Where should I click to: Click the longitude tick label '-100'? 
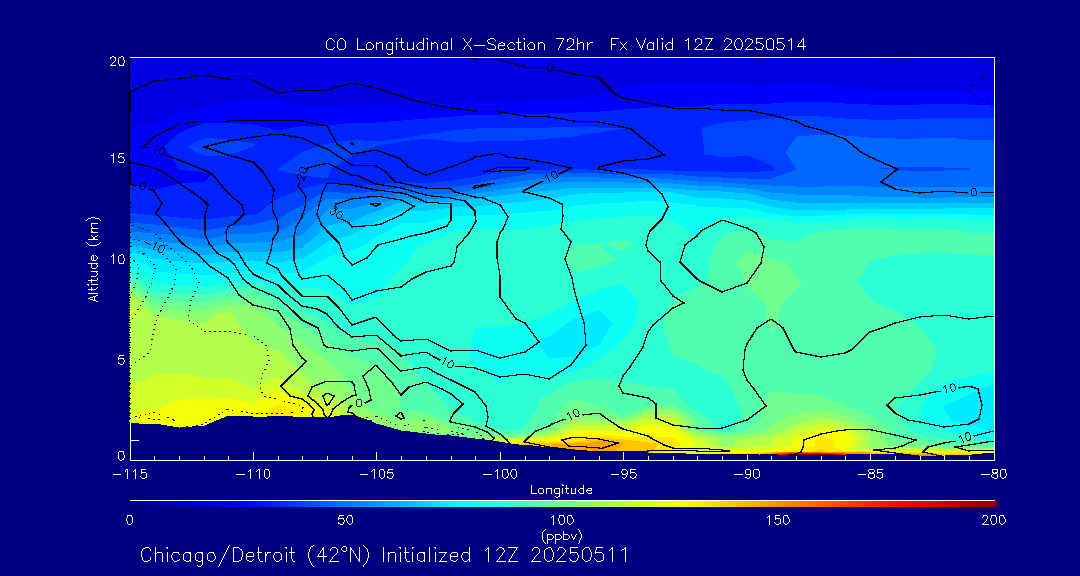coord(500,475)
